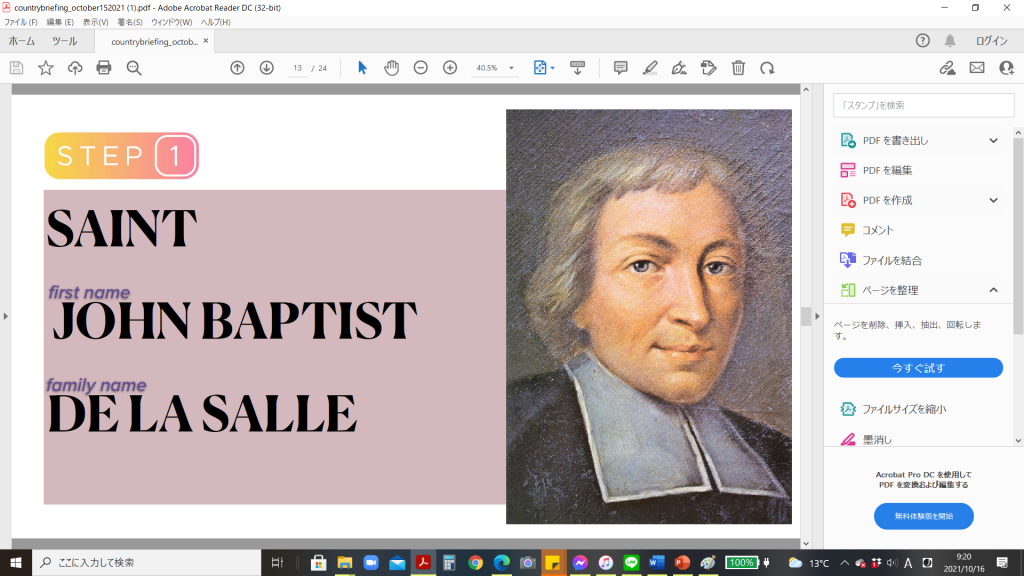The width and height of the screenshot is (1024, 576).
Task: Send the file by email envelope icon
Action: point(977,68)
